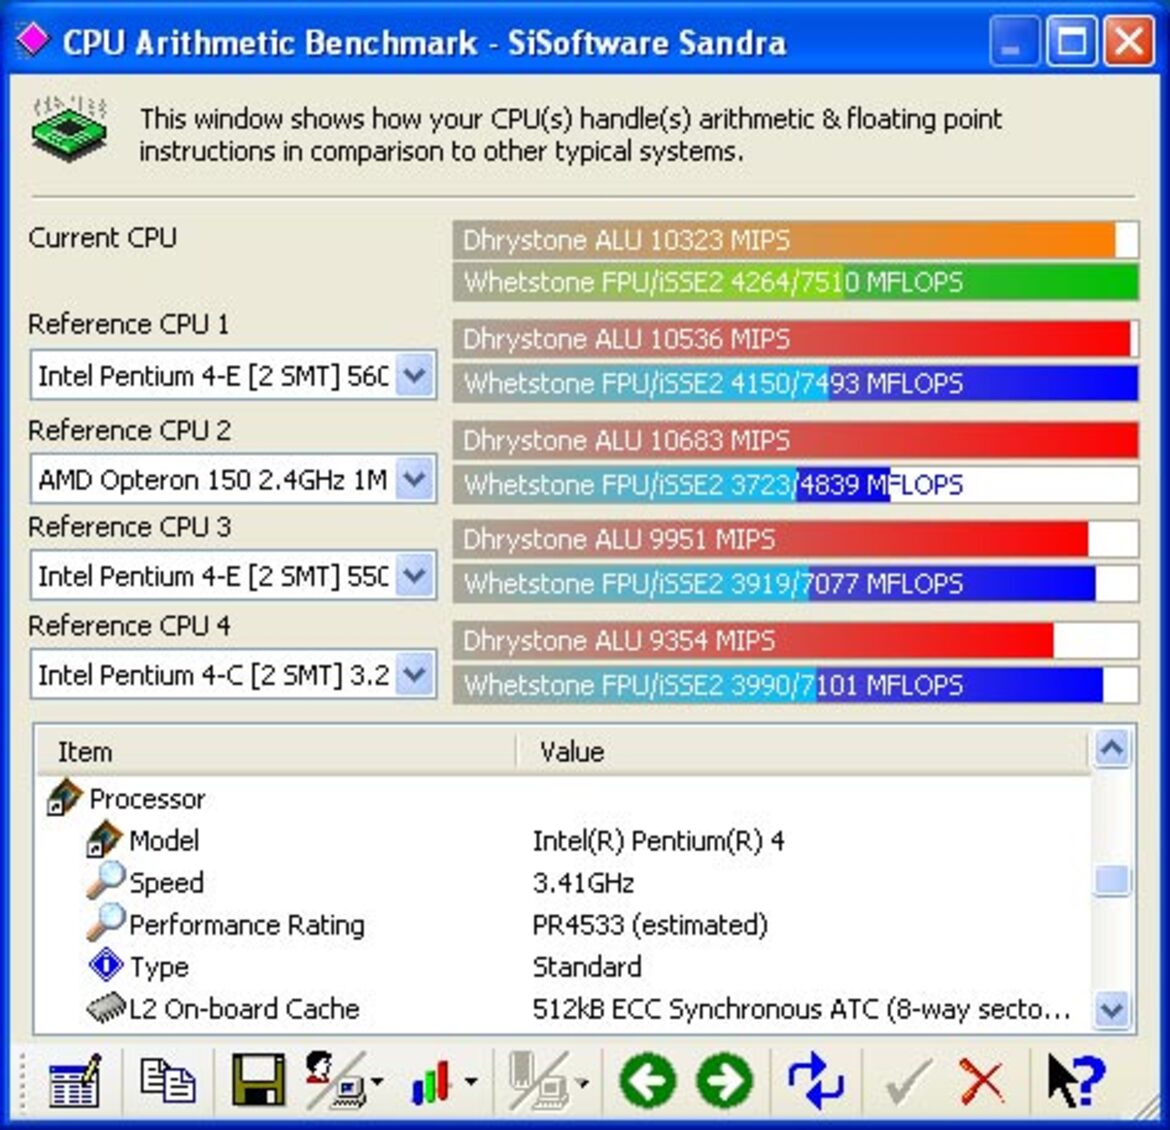Image resolution: width=1170 pixels, height=1130 pixels.
Task: Click the Intel Pentium 4-E 560 combo text
Action: tap(213, 375)
